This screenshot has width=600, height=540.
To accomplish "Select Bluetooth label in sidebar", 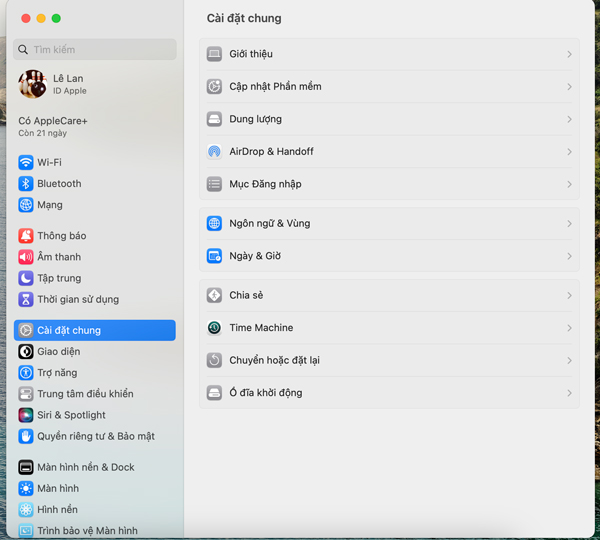I will pyautogui.click(x=59, y=184).
